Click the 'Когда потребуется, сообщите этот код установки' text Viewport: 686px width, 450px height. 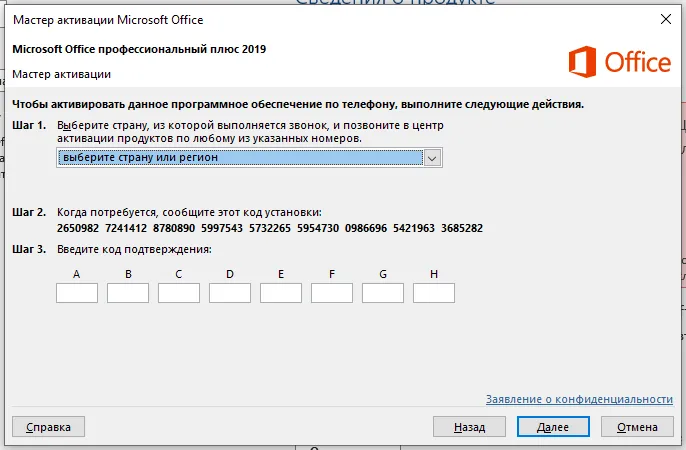pos(189,213)
